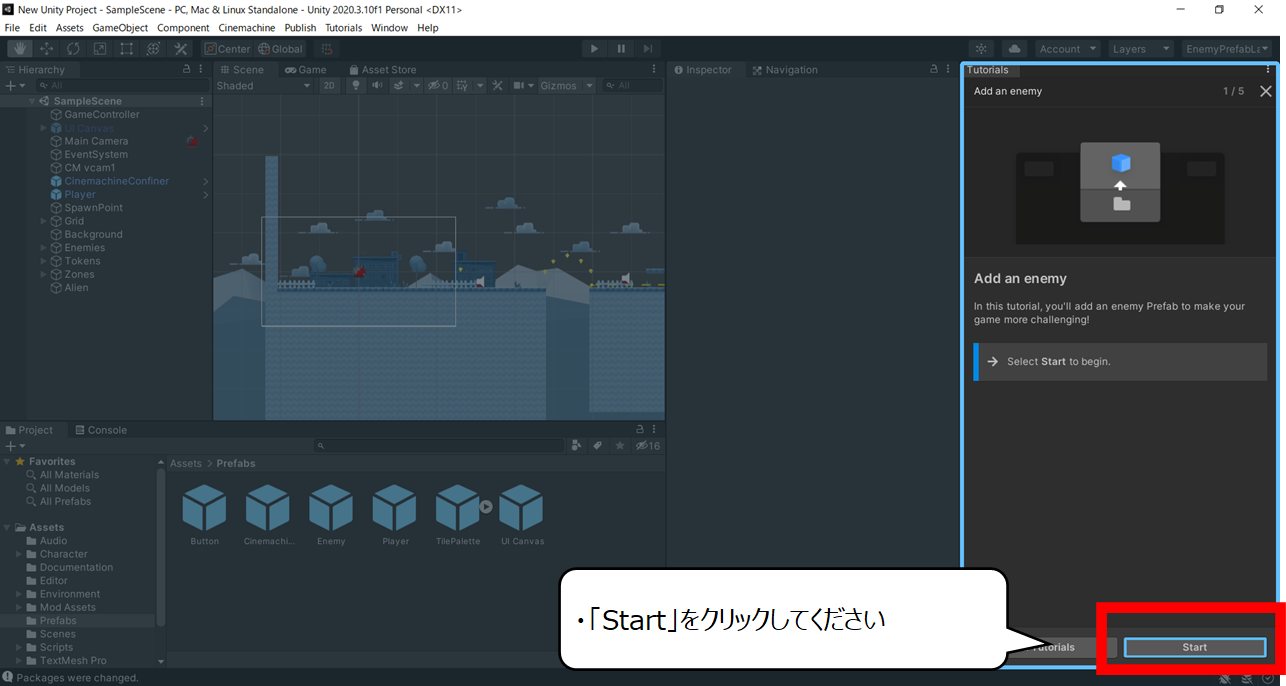Toggle Center pivot mode
Viewport: 1286px width, 686px height.
tap(227, 48)
